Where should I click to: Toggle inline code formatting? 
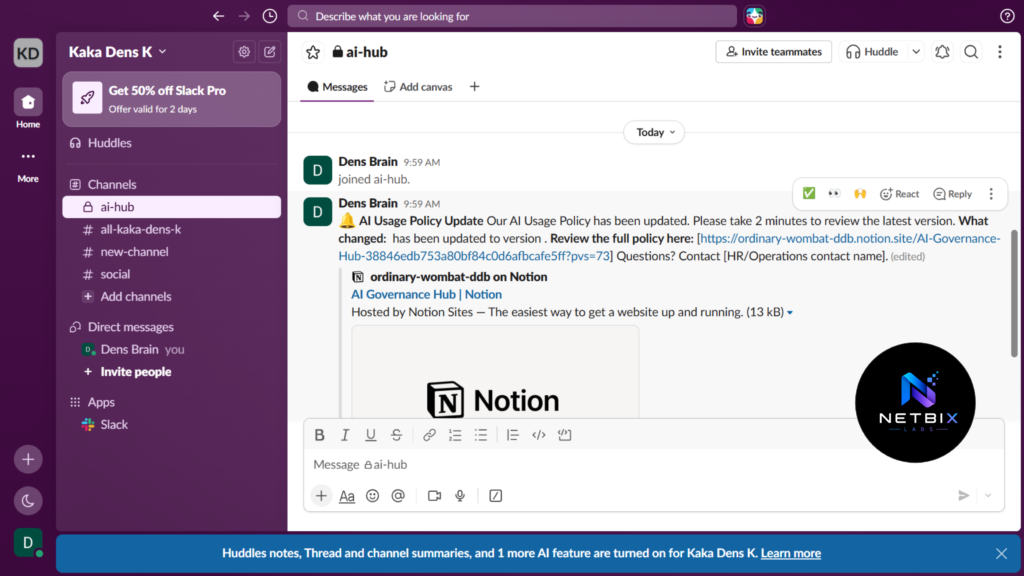(x=539, y=435)
